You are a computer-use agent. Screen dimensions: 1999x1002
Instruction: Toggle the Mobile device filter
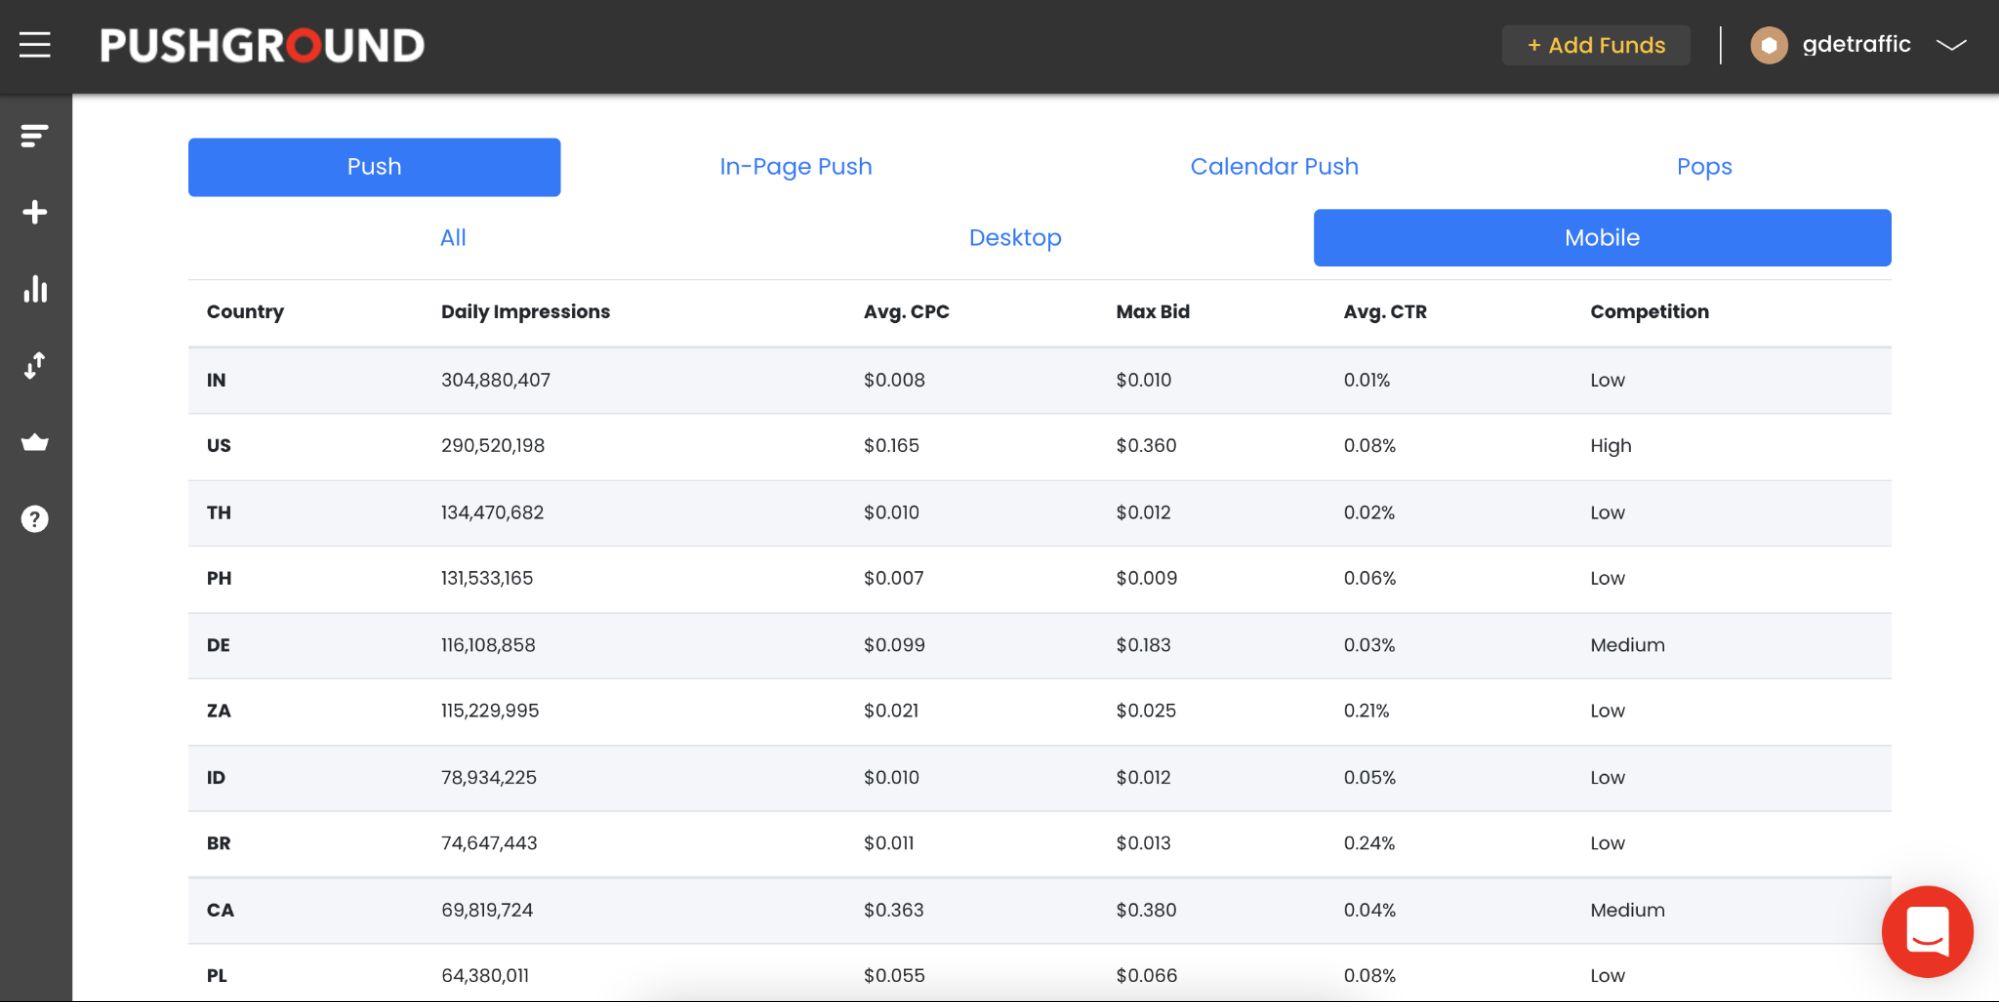[x=1601, y=237]
